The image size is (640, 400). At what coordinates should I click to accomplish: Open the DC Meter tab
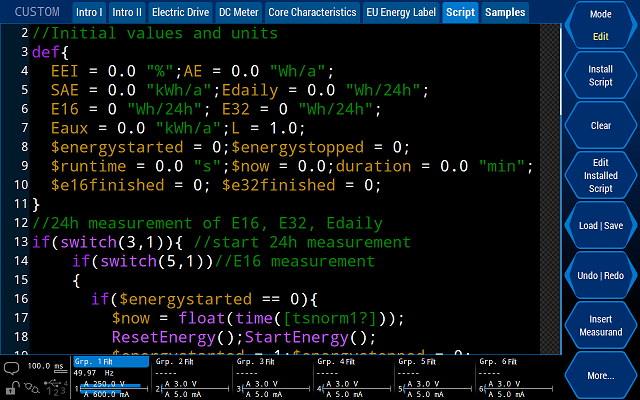[x=238, y=12]
